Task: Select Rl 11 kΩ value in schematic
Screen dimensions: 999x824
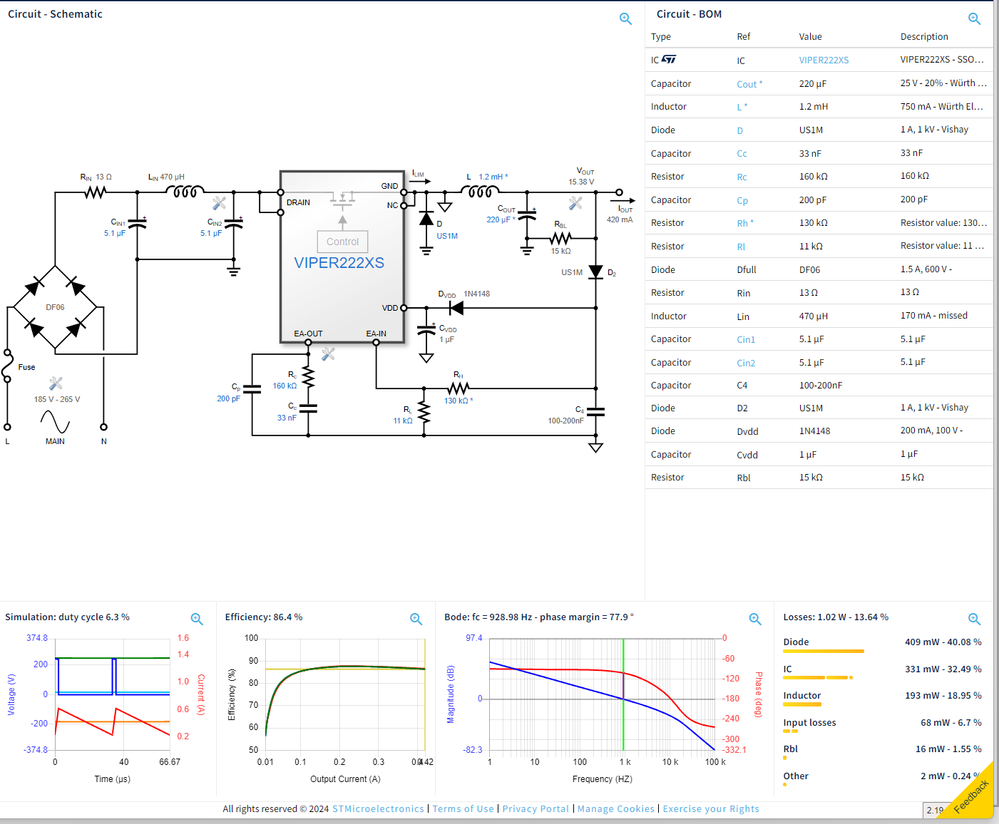Action: click(x=403, y=421)
